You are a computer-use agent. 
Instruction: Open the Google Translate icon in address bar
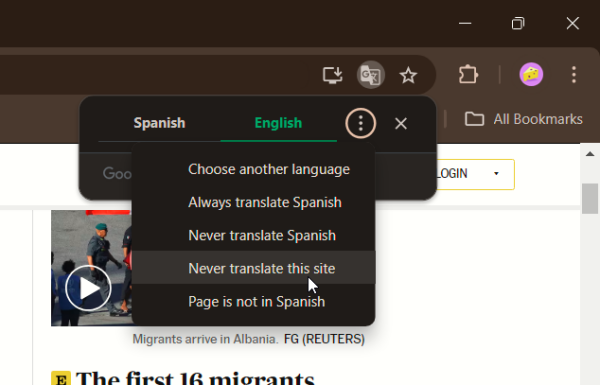point(370,75)
